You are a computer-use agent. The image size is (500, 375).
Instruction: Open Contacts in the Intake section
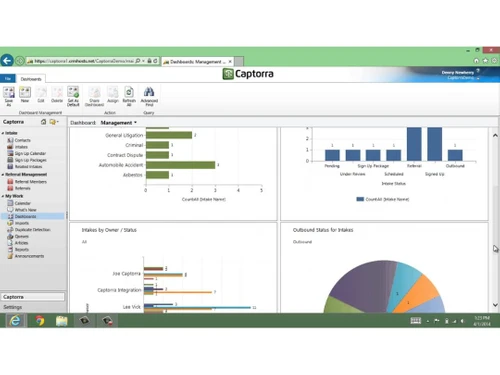click(22, 140)
